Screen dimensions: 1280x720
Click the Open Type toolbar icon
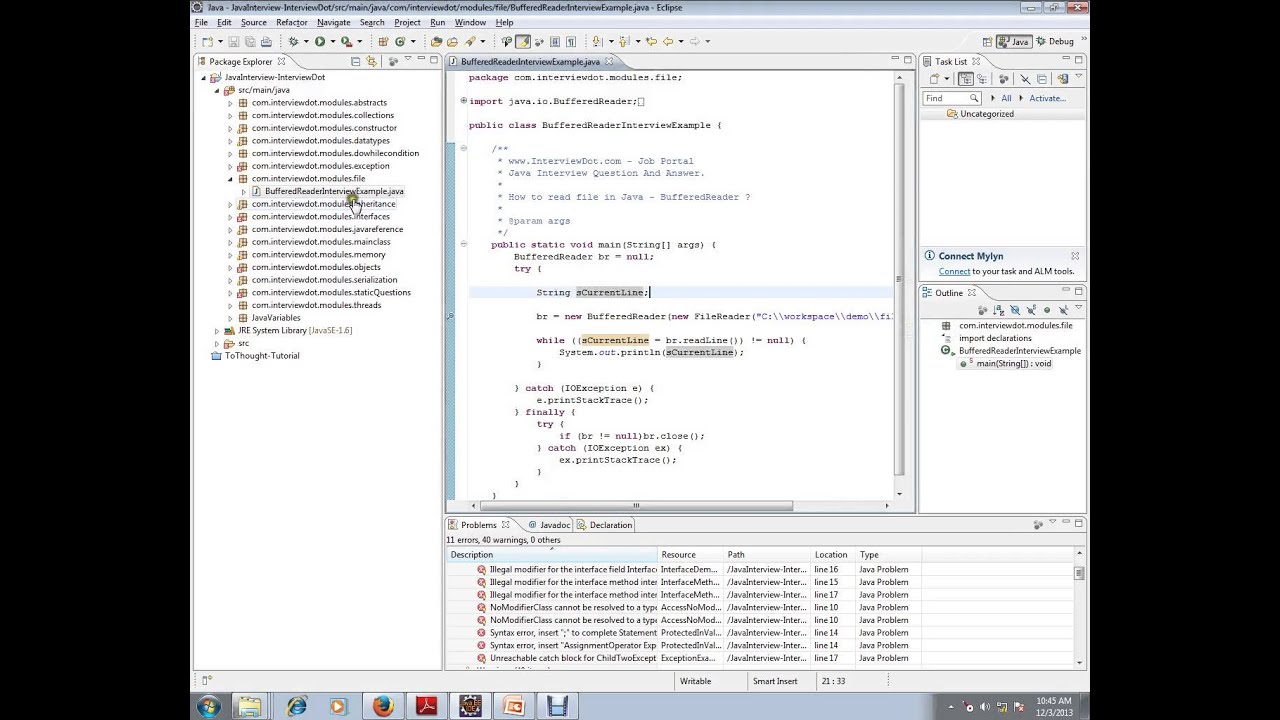tap(436, 42)
